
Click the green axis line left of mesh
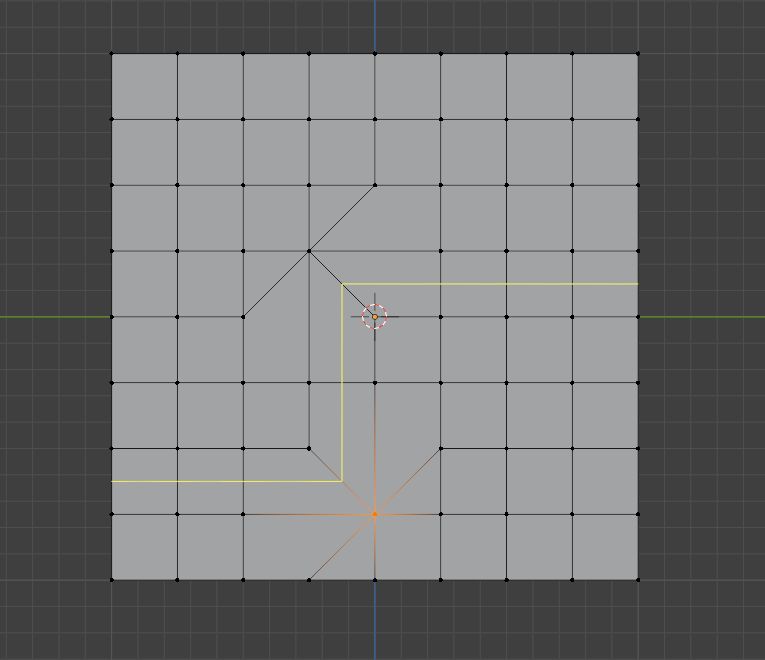click(x=56, y=317)
